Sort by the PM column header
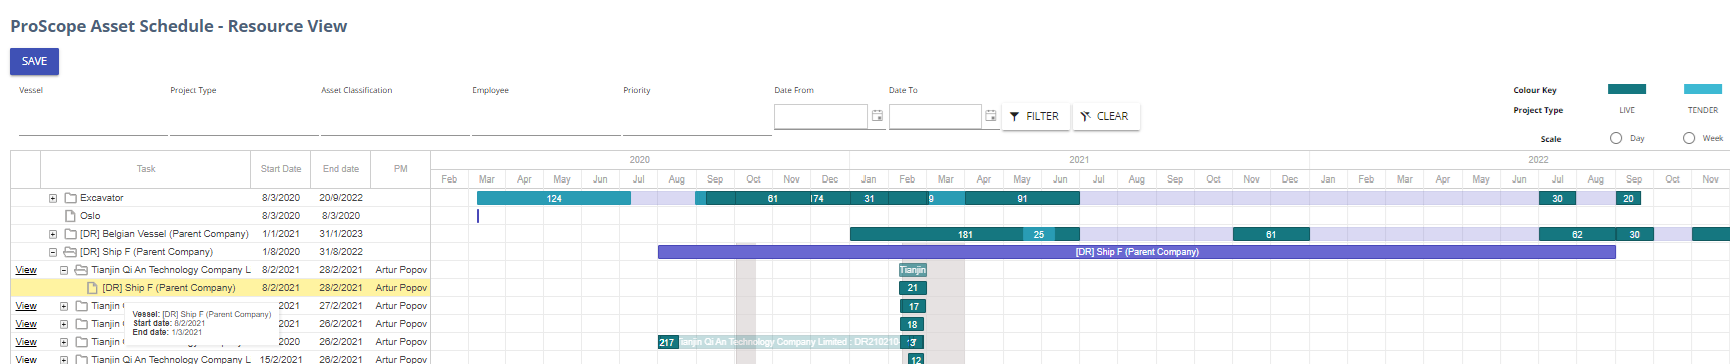Screen dimensions: 1730x364 pyautogui.click(x=401, y=169)
